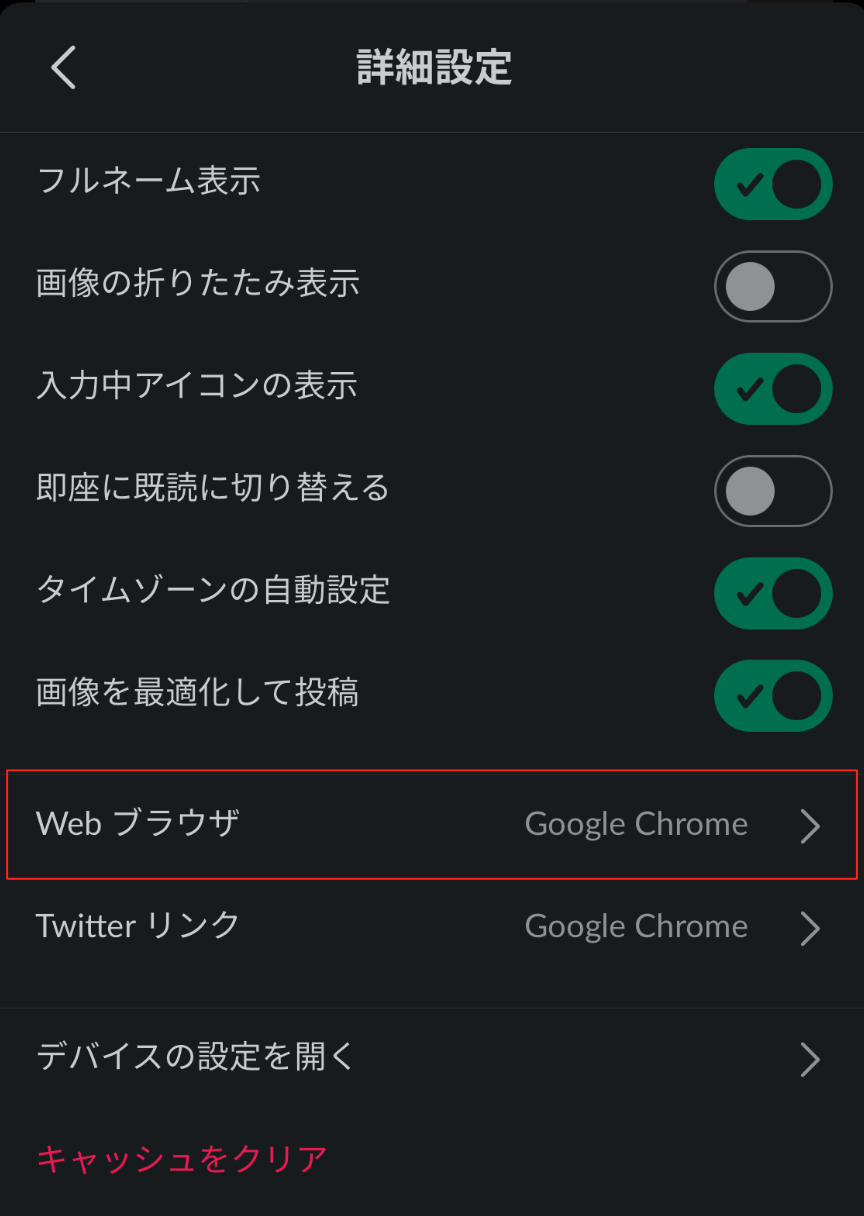Enable the 画像の折りたたみ表示 switch
The height and width of the screenshot is (1216, 864).
click(x=772, y=287)
